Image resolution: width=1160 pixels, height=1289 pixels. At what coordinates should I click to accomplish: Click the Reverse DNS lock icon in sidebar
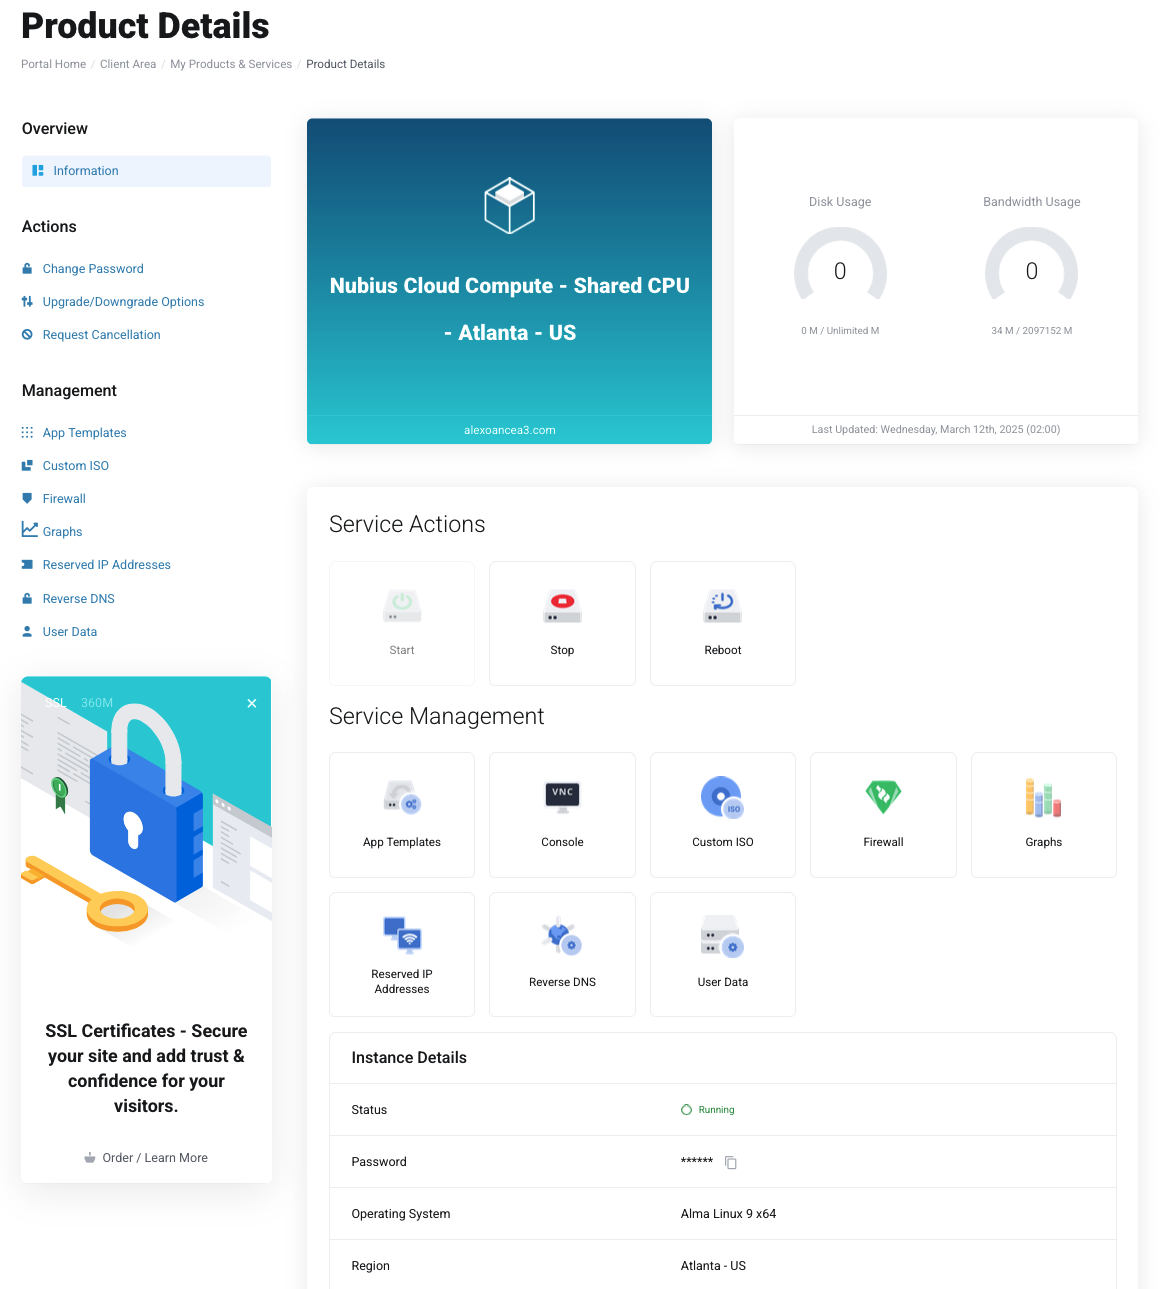[27, 599]
